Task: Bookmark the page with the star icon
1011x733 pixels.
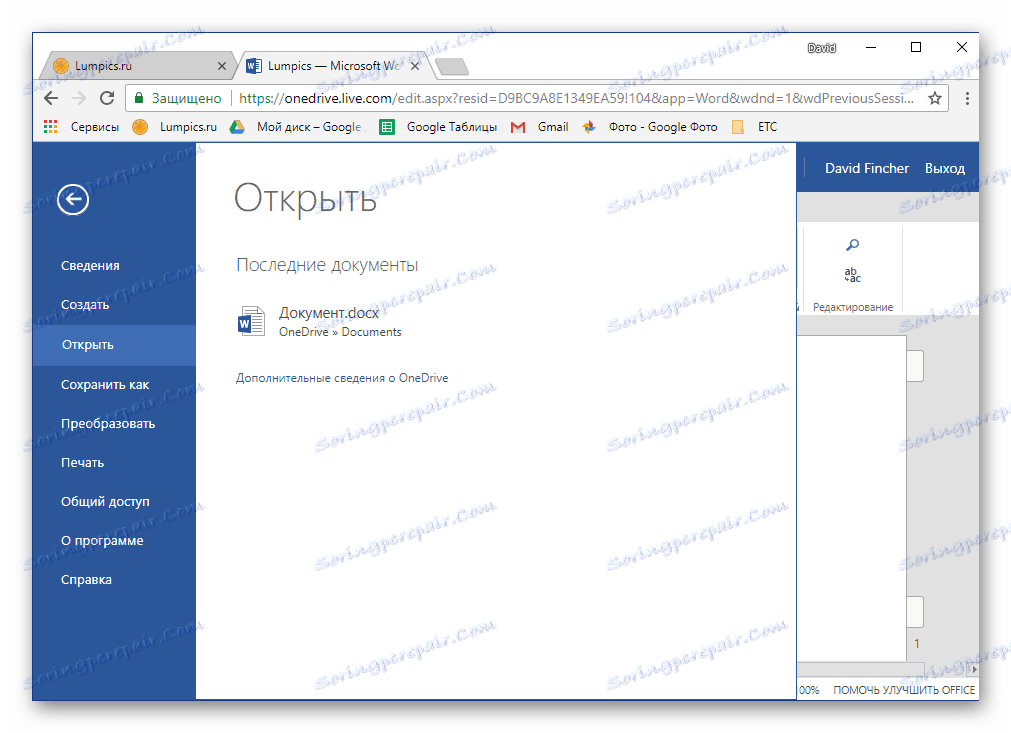Action: (935, 98)
